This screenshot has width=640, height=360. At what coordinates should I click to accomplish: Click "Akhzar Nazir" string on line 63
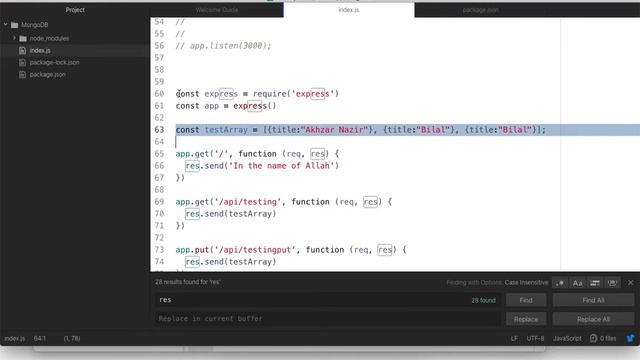coord(335,130)
